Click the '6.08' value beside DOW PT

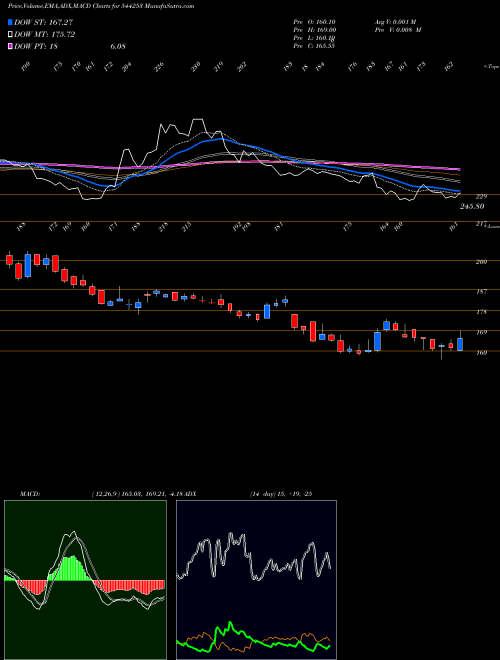(x=118, y=46)
